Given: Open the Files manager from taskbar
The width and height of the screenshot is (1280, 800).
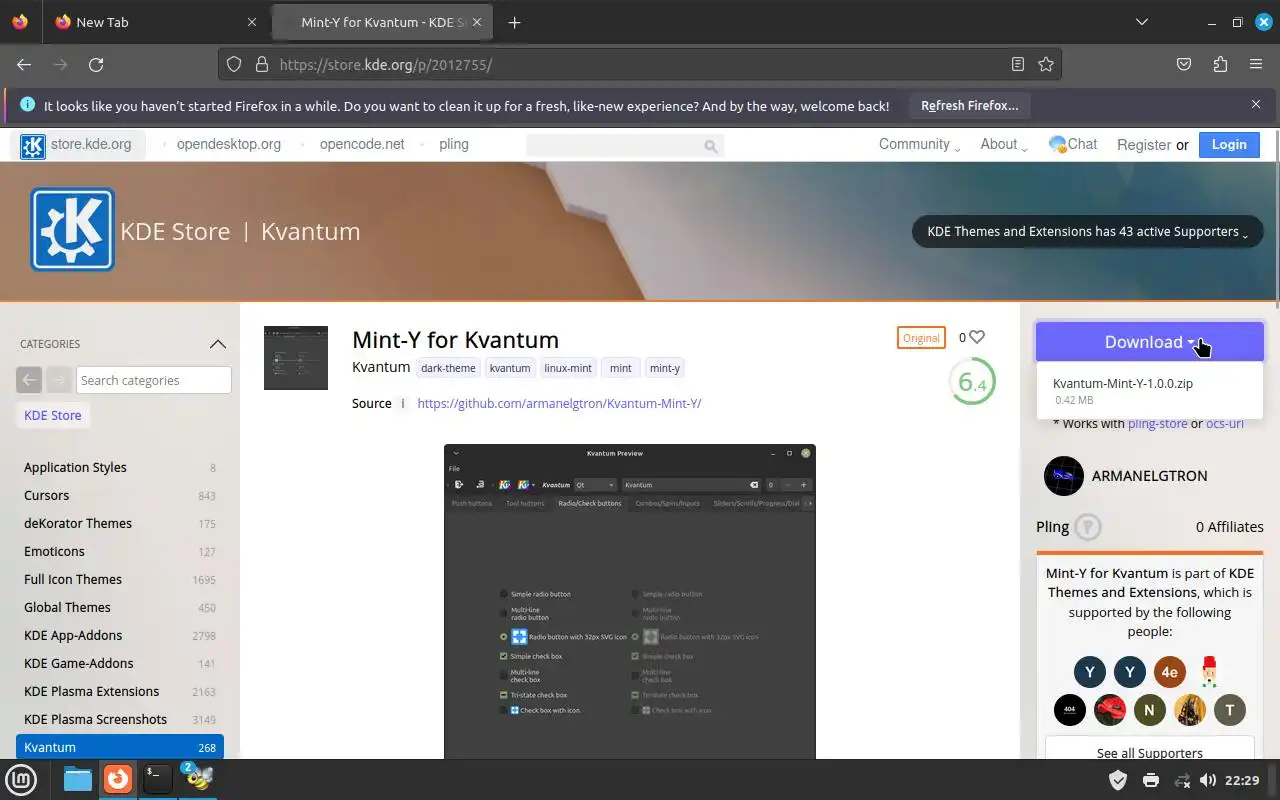Looking at the screenshot, I should pyautogui.click(x=77, y=779).
